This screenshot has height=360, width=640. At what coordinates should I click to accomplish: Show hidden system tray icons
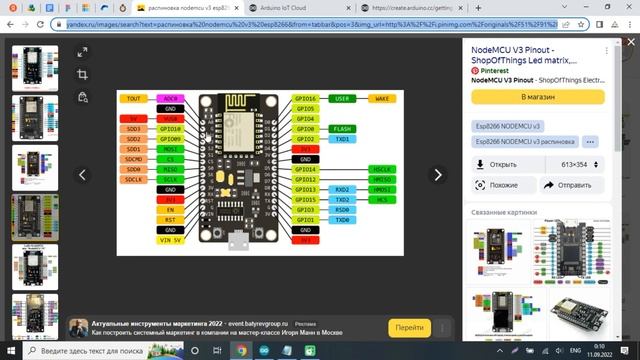point(500,351)
